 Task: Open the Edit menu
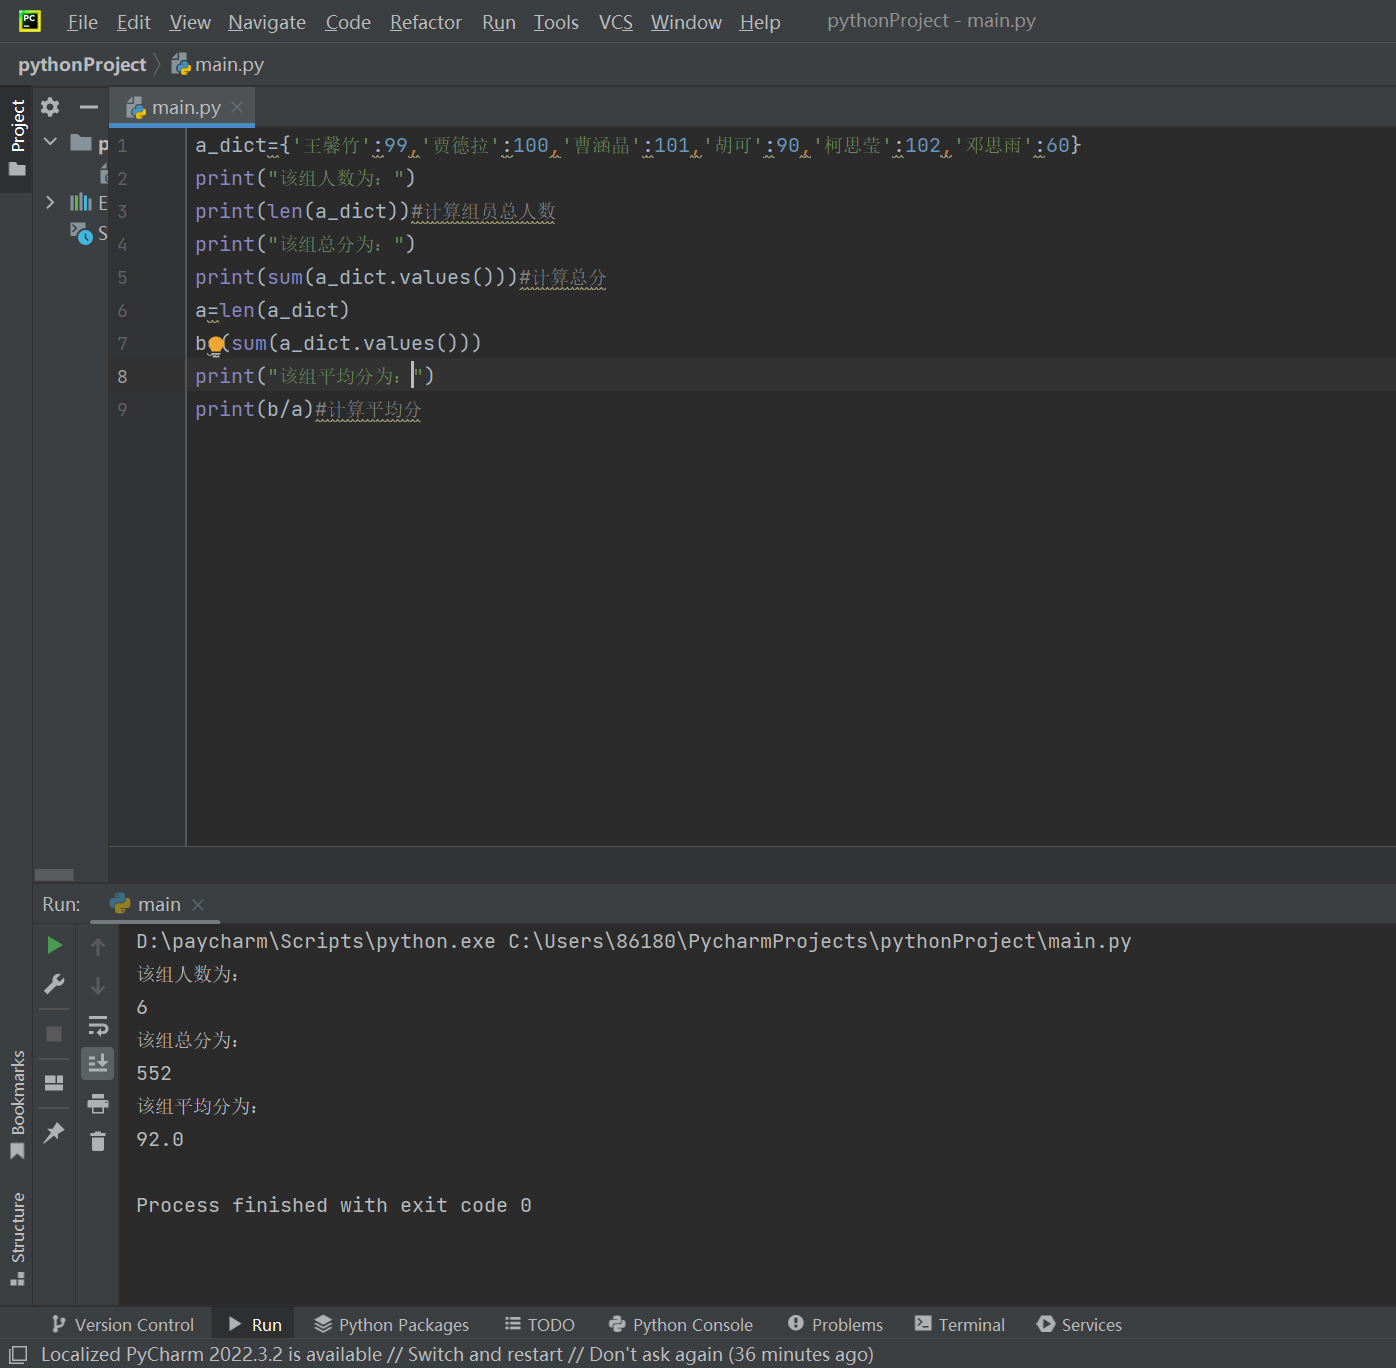tap(133, 22)
